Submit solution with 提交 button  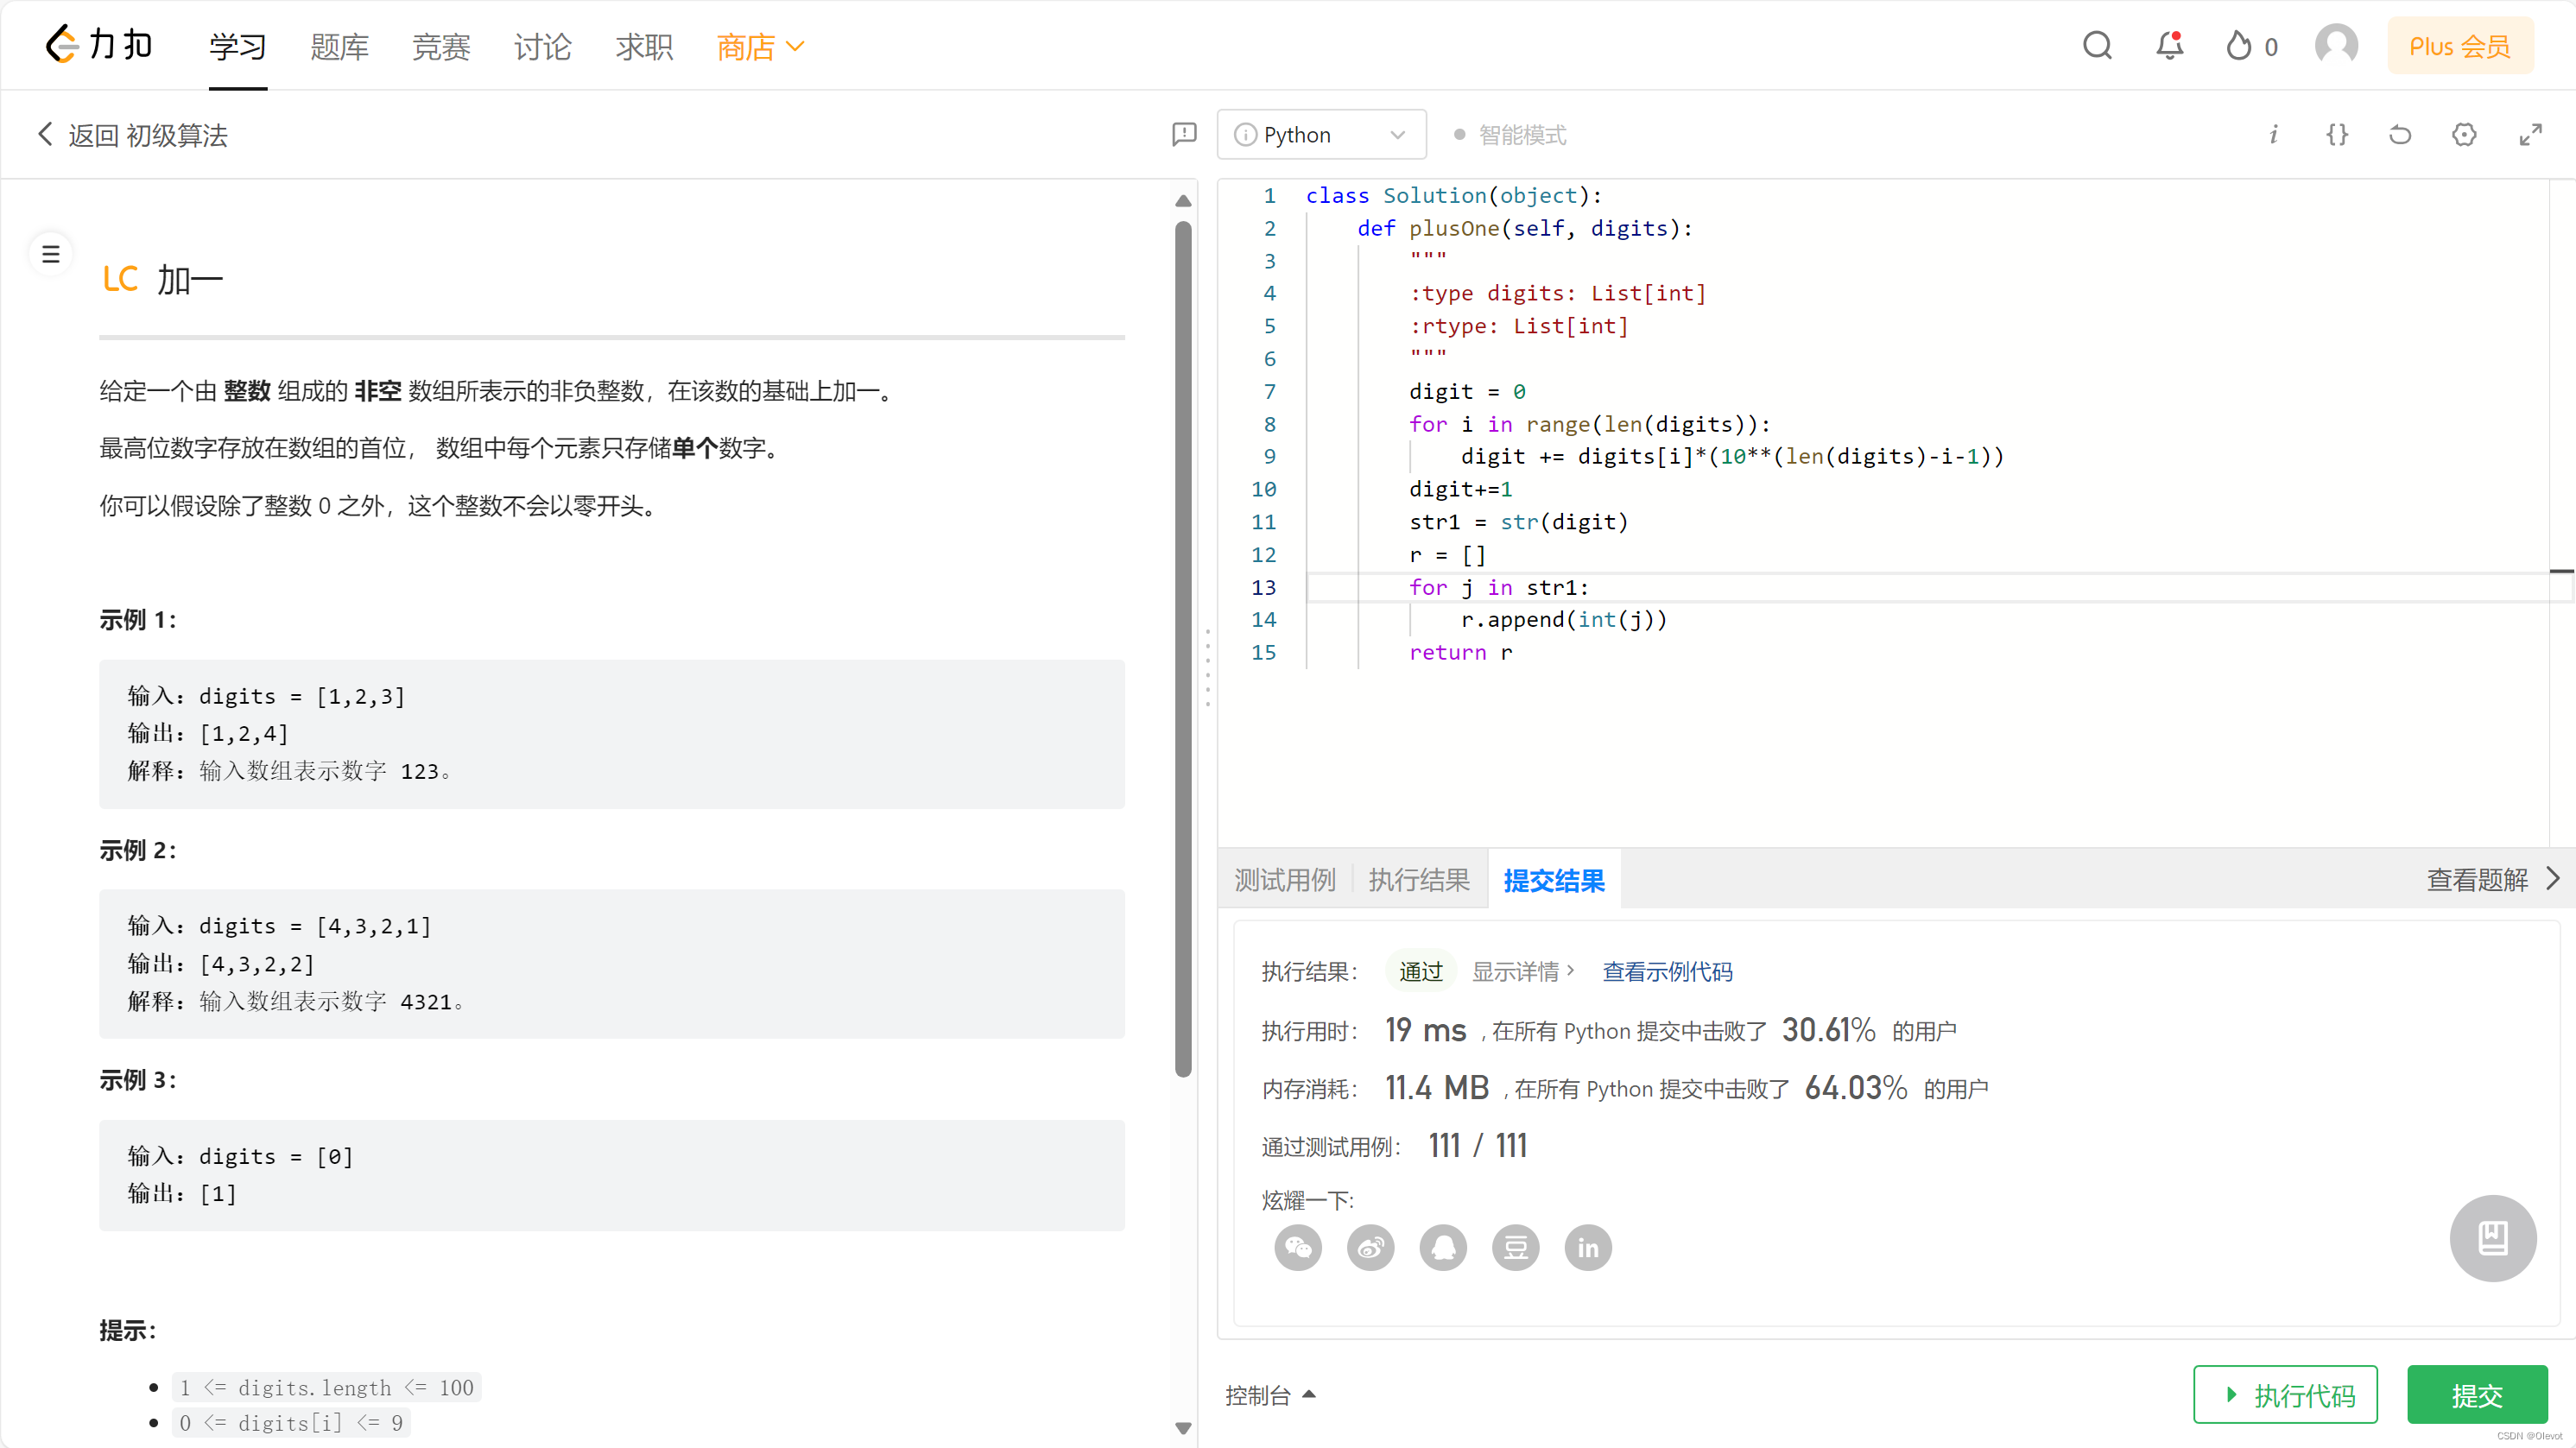tap(2477, 1394)
